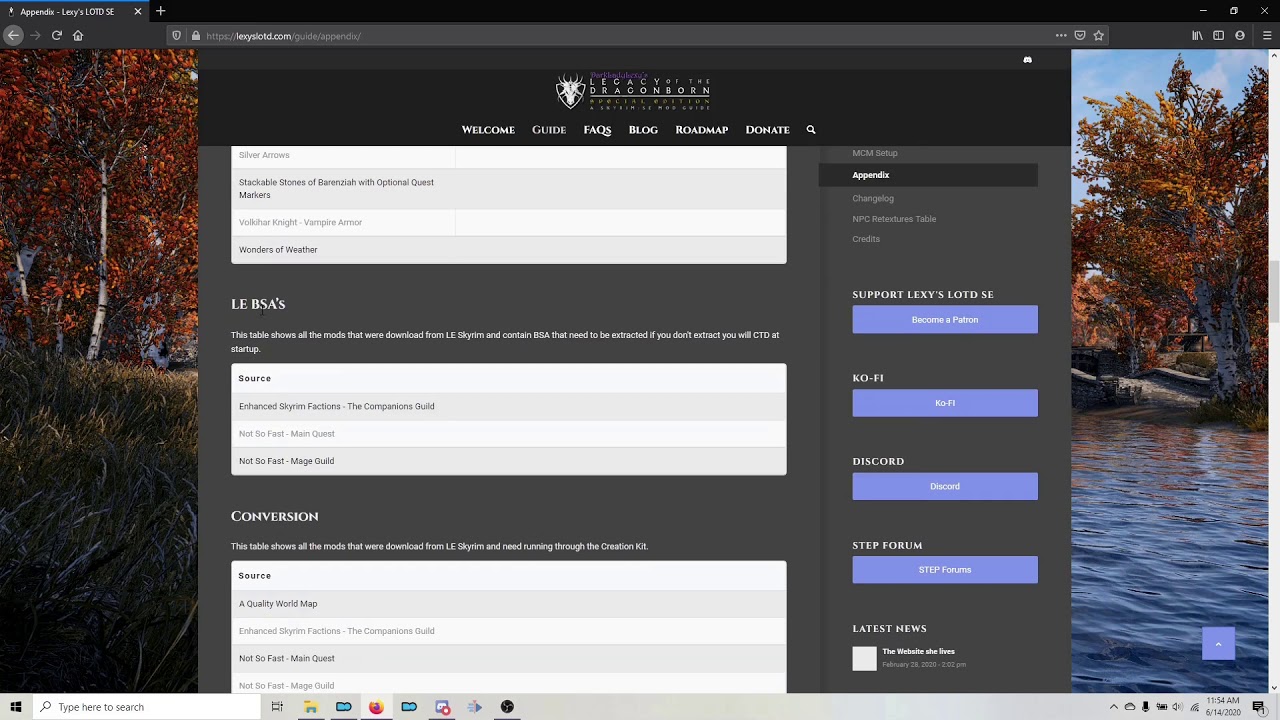The width and height of the screenshot is (1280, 720).
Task: Open the WELCOME menu item
Action: tap(488, 130)
